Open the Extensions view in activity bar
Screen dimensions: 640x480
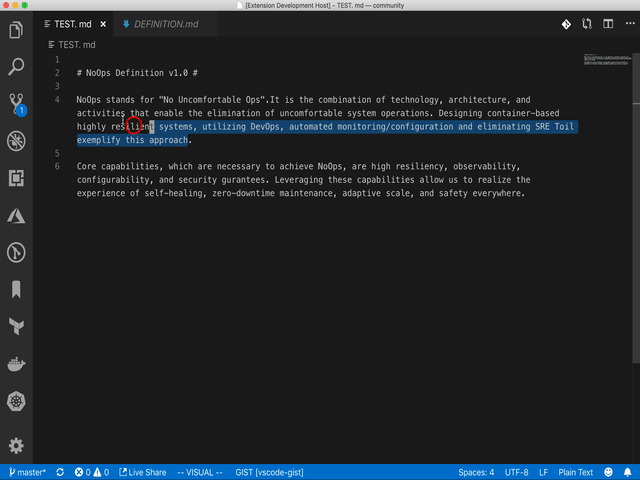(x=16, y=179)
